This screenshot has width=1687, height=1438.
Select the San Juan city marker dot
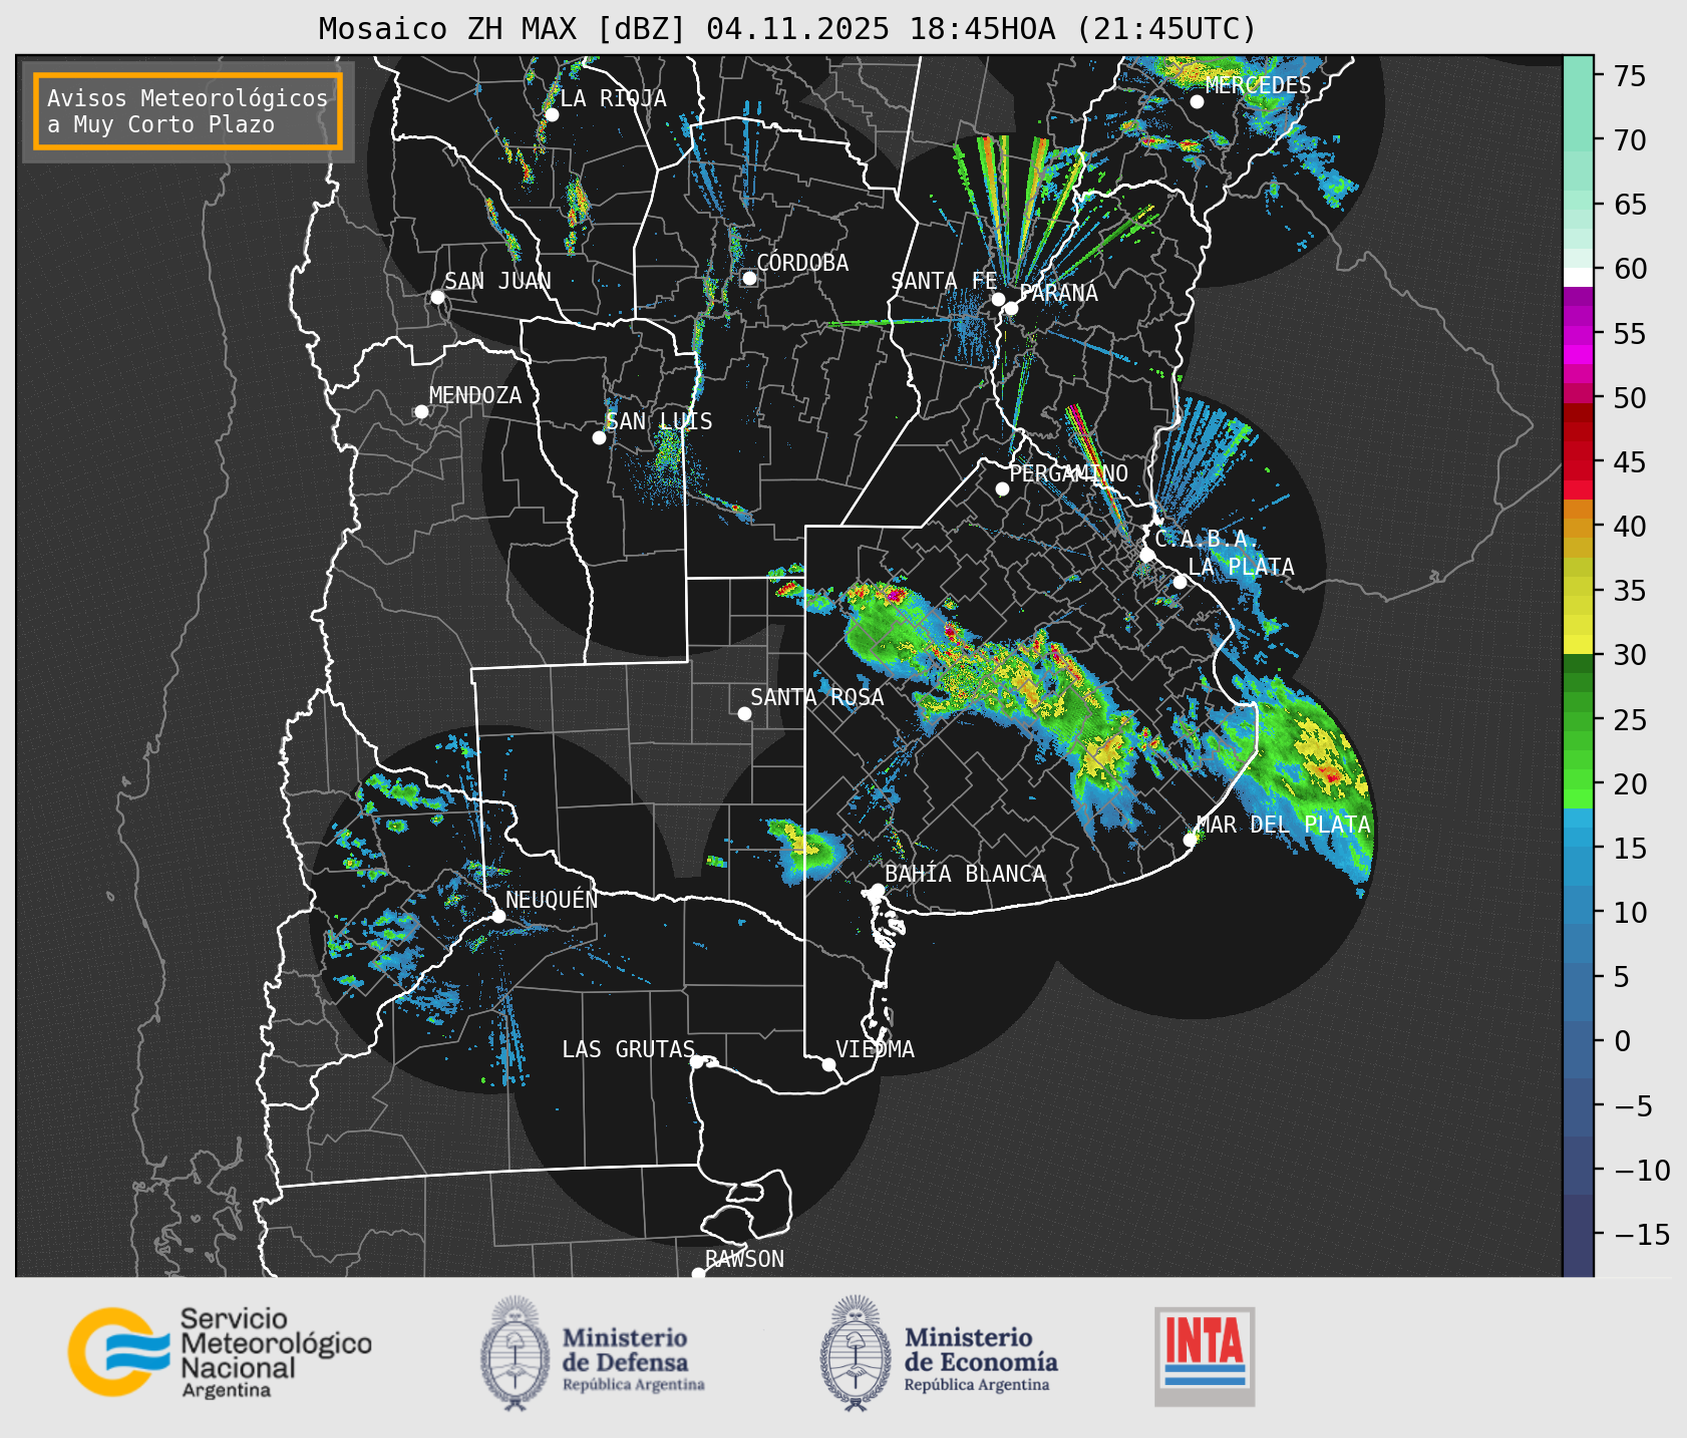(x=437, y=297)
